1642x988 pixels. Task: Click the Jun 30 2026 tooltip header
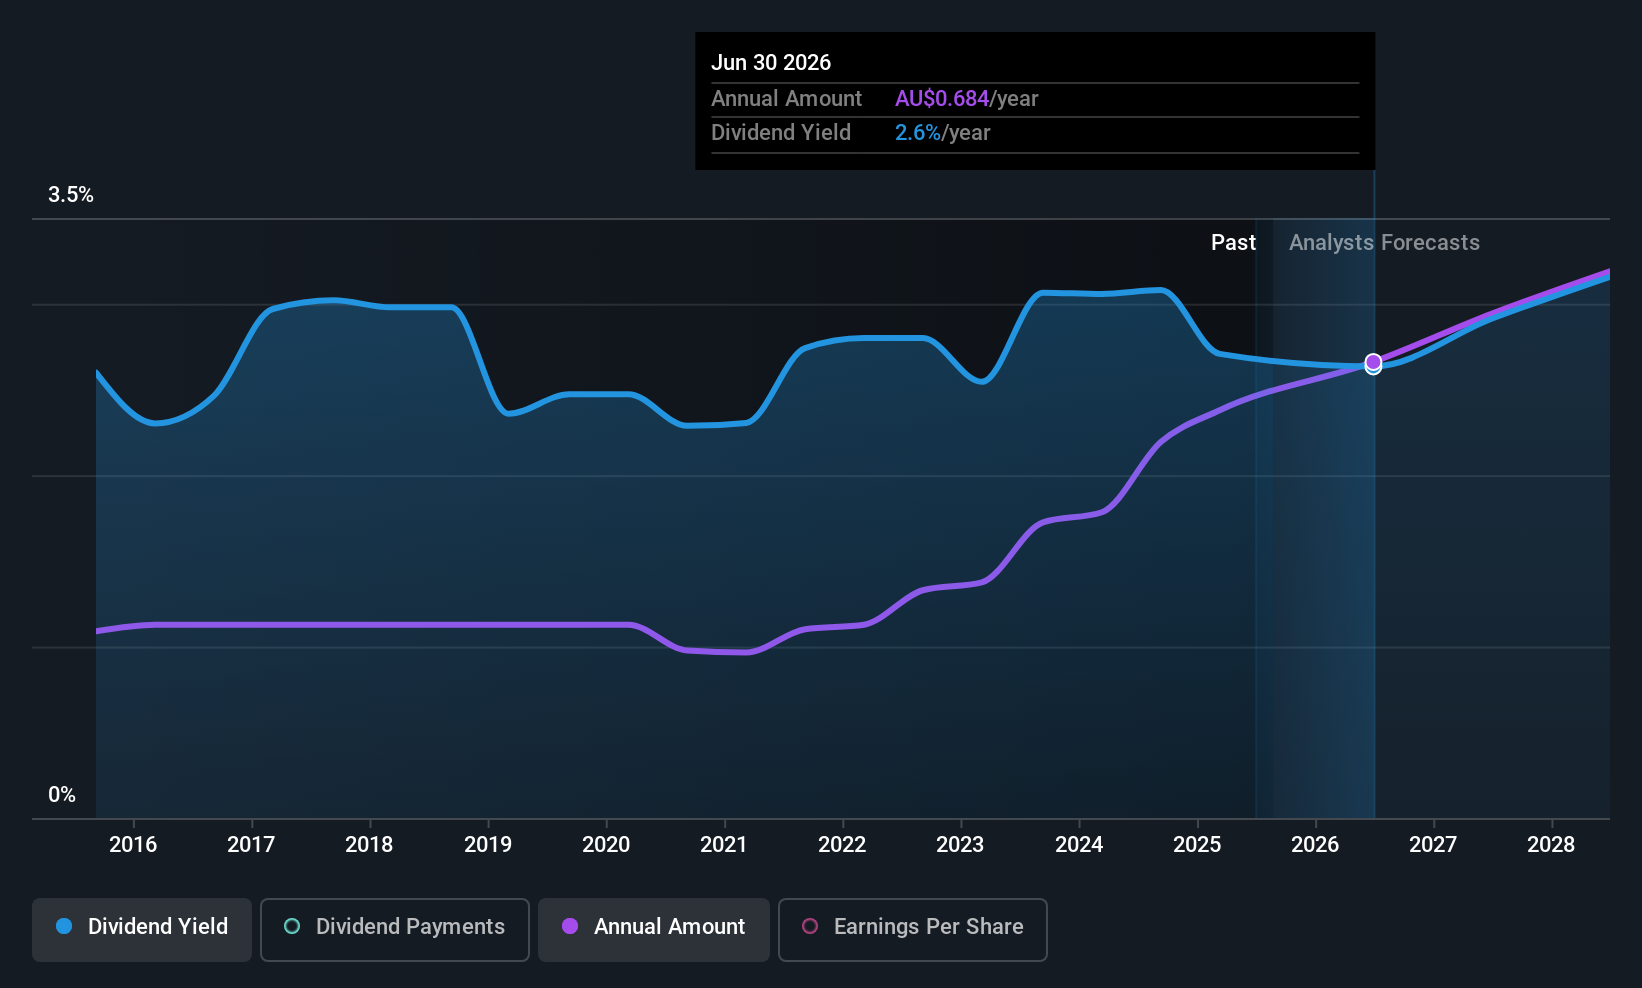coord(771,62)
